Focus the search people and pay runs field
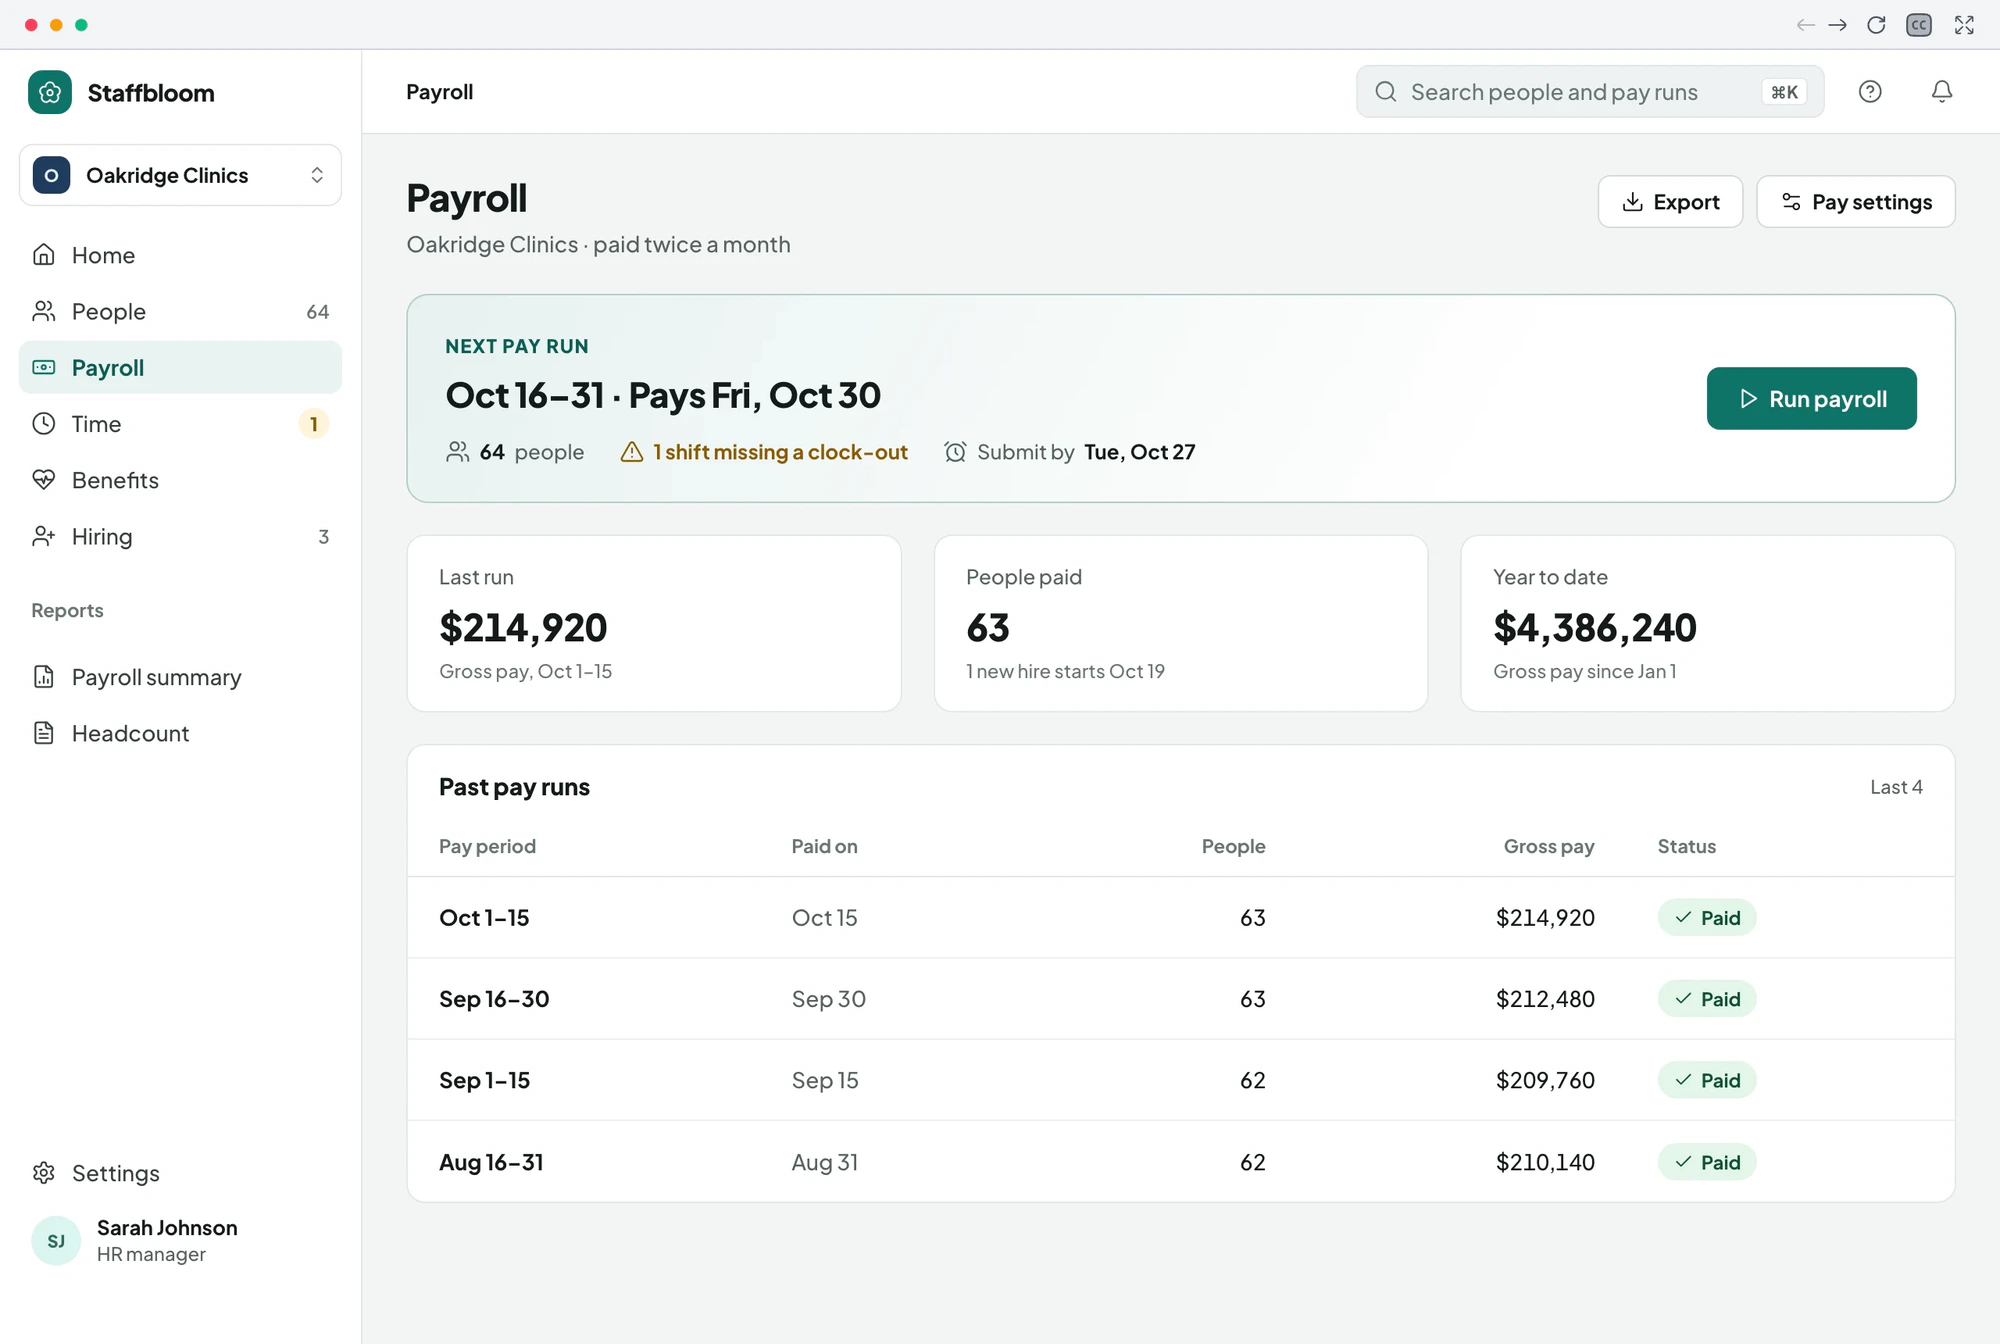 coord(1590,92)
